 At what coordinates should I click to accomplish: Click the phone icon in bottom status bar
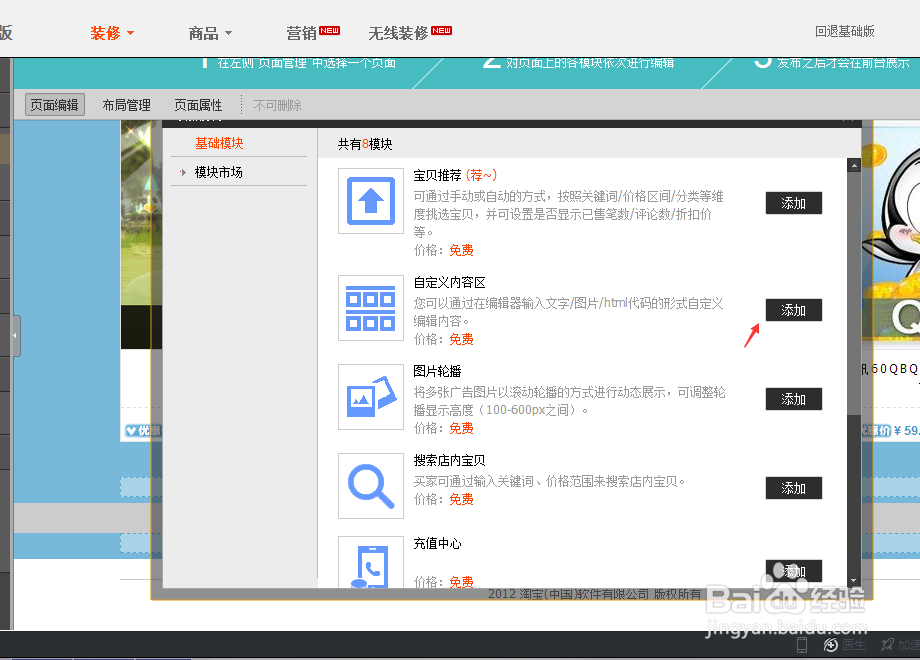coord(802,645)
